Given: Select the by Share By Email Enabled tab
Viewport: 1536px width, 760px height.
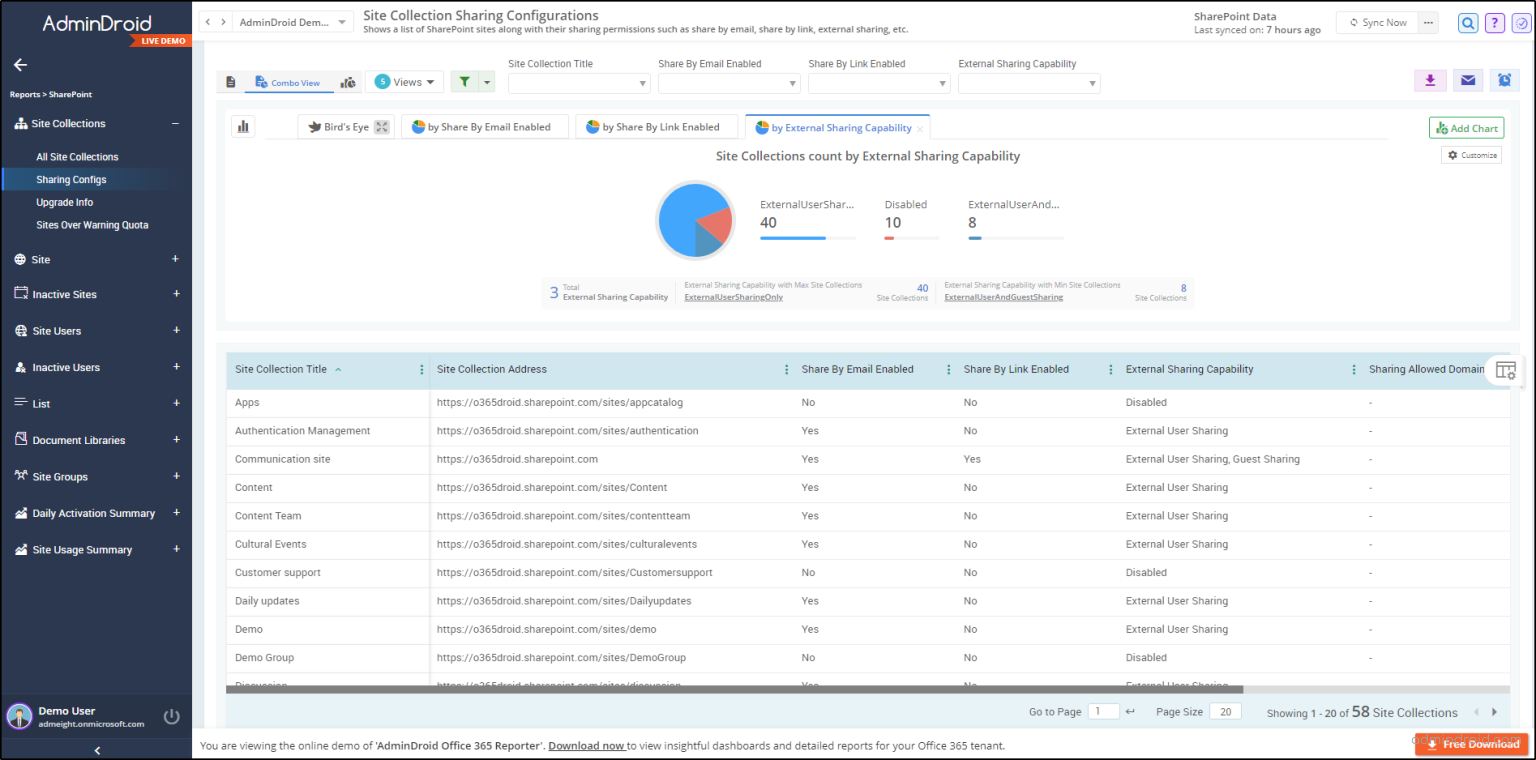Looking at the screenshot, I should click(x=484, y=127).
